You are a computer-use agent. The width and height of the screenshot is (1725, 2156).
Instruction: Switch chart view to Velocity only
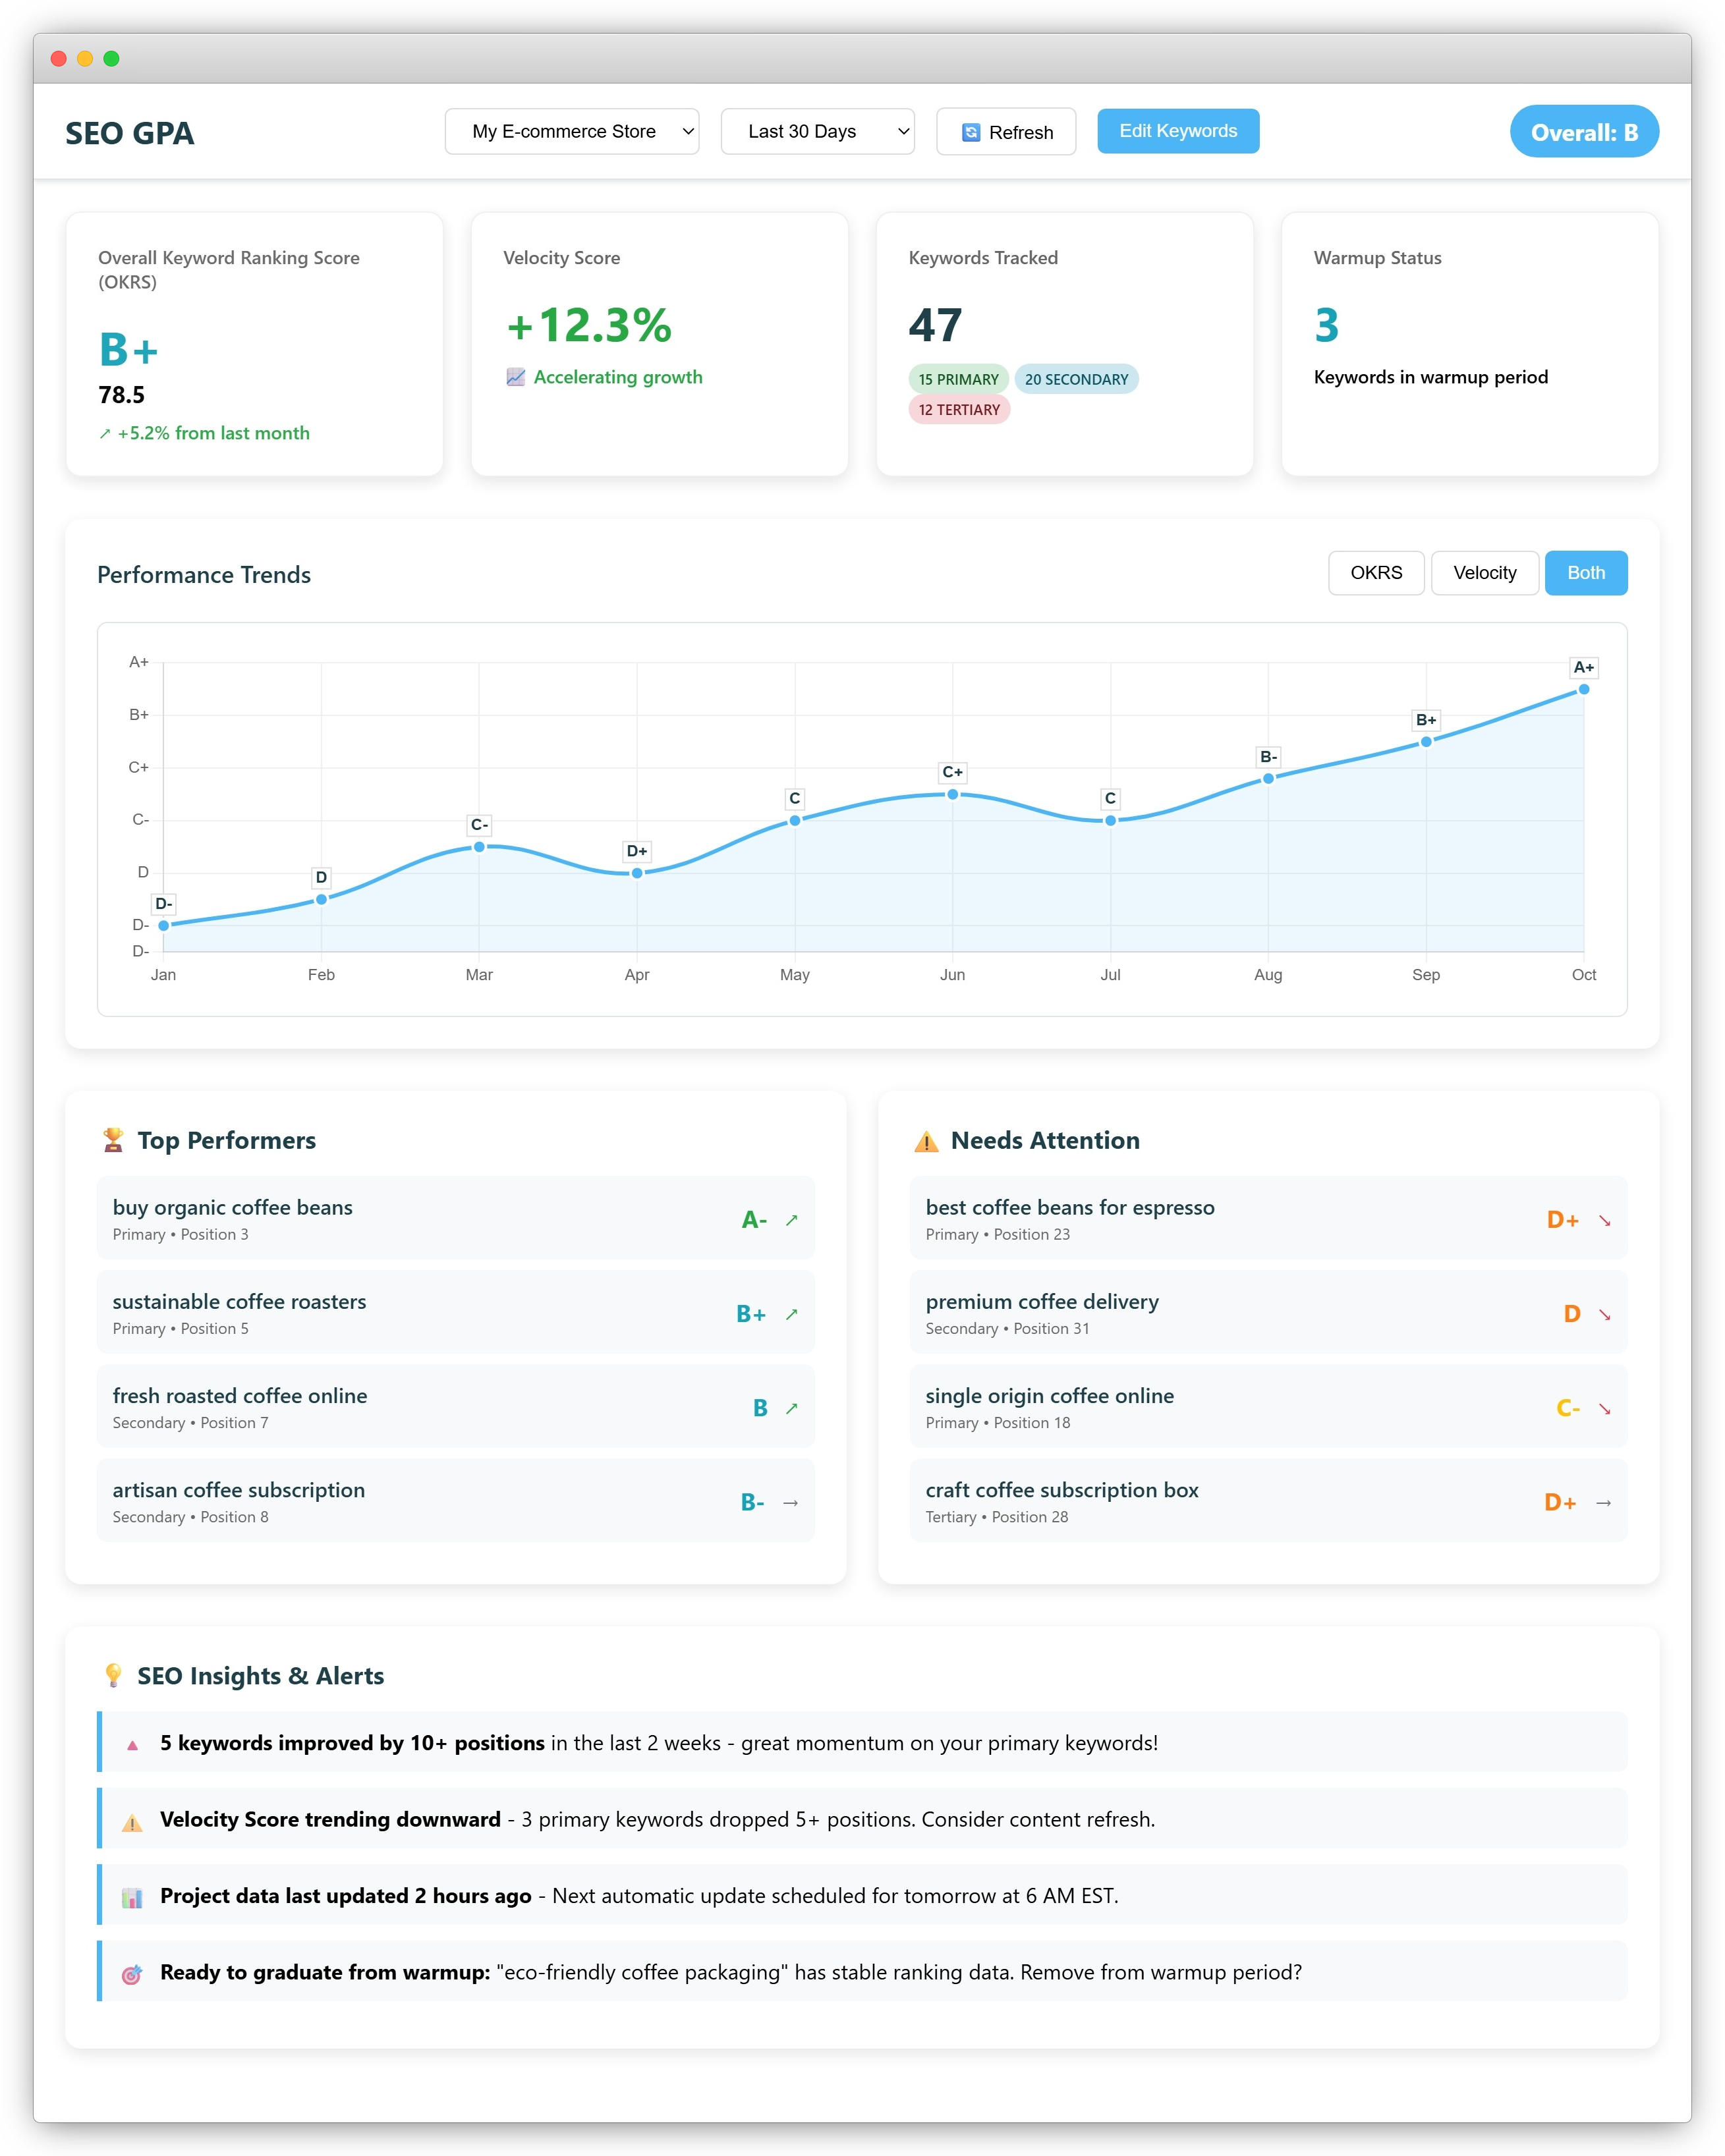point(1485,573)
